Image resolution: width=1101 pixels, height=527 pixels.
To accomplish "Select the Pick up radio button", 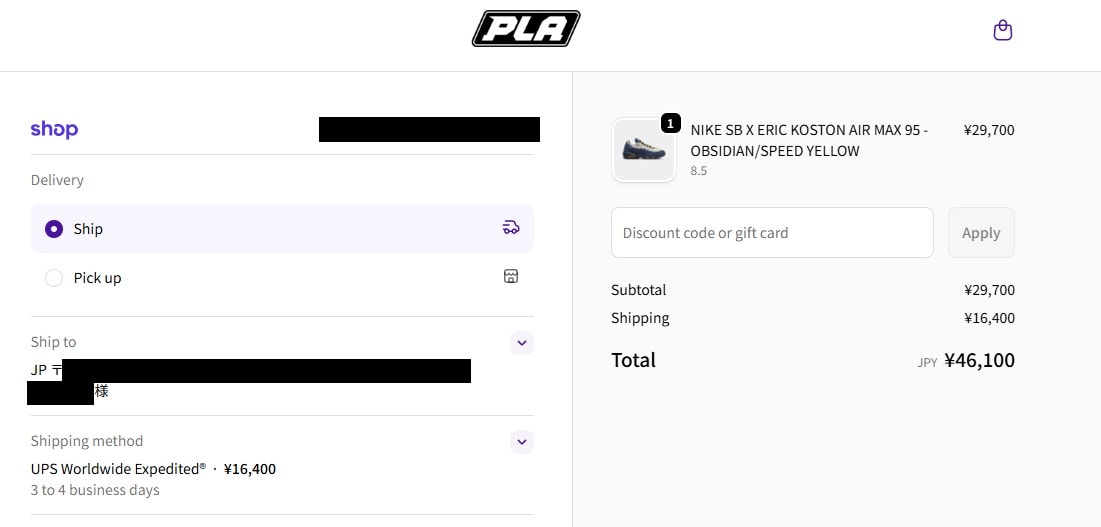I will 54,278.
